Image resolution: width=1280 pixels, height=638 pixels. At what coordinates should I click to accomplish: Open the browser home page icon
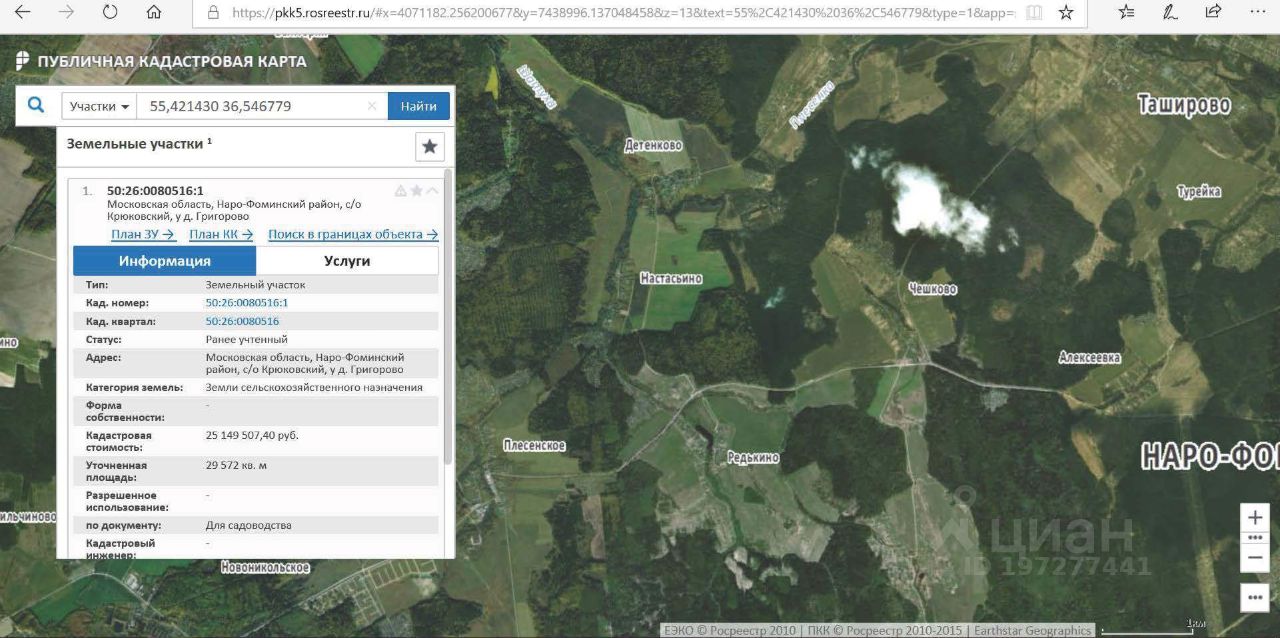(x=153, y=12)
